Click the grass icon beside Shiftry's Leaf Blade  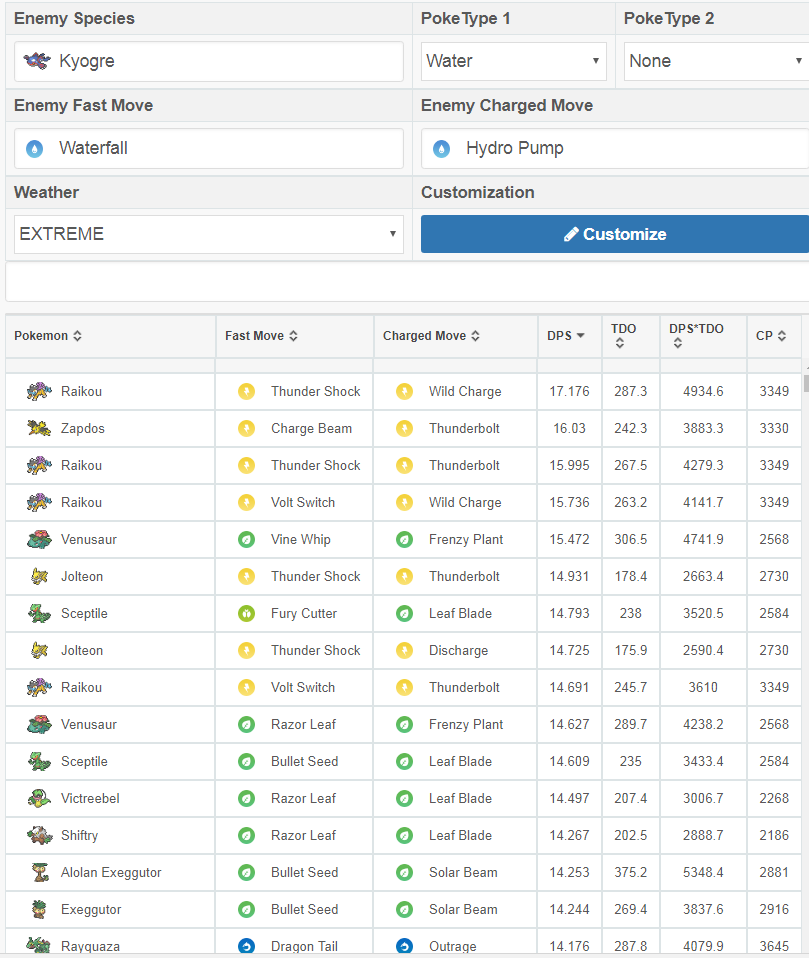tap(404, 835)
